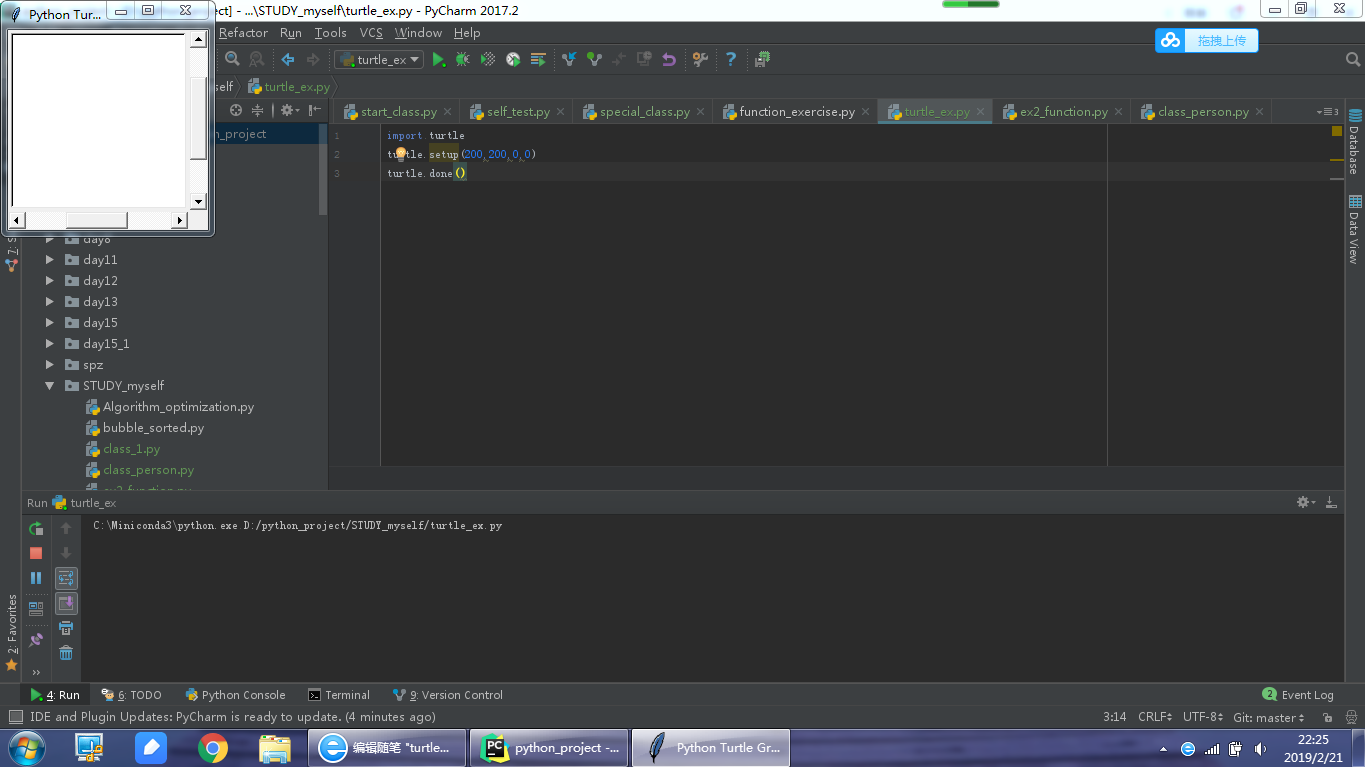Hide the Run panel with download-arrow icon

[1331, 502]
